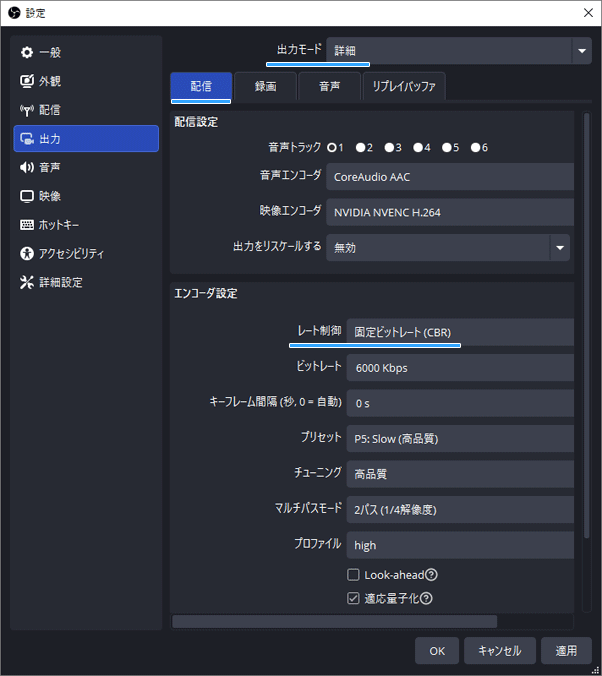
Task: Confirm with the OK button
Action: [437, 651]
